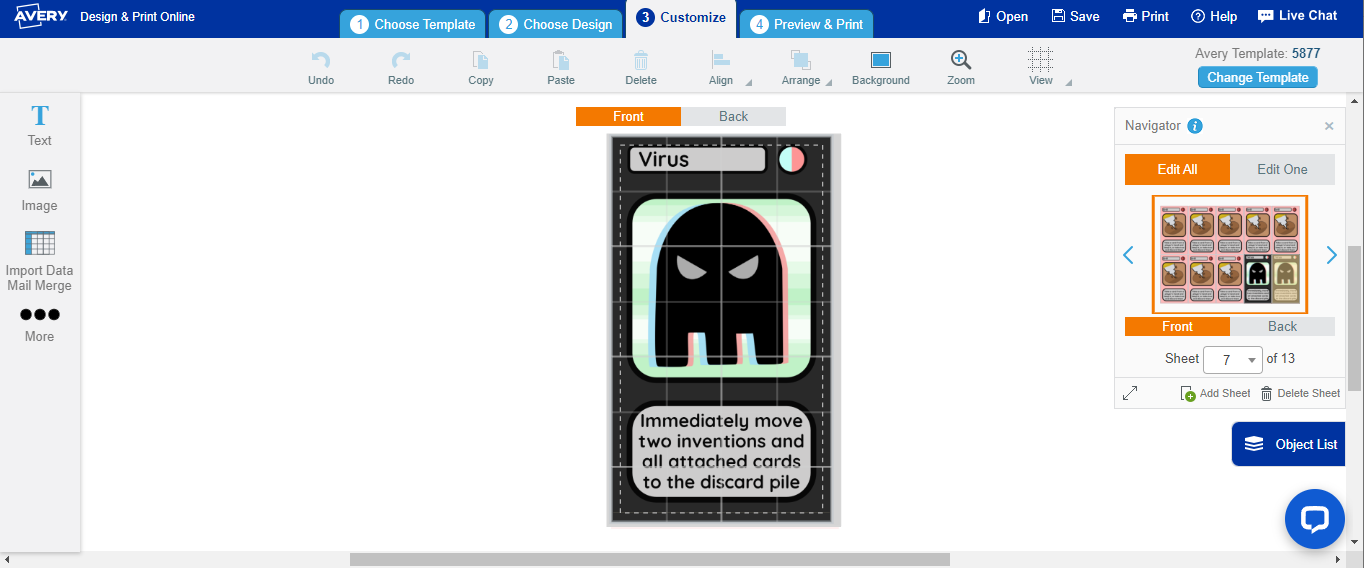Select Back in the Navigator panel

tap(1282, 326)
